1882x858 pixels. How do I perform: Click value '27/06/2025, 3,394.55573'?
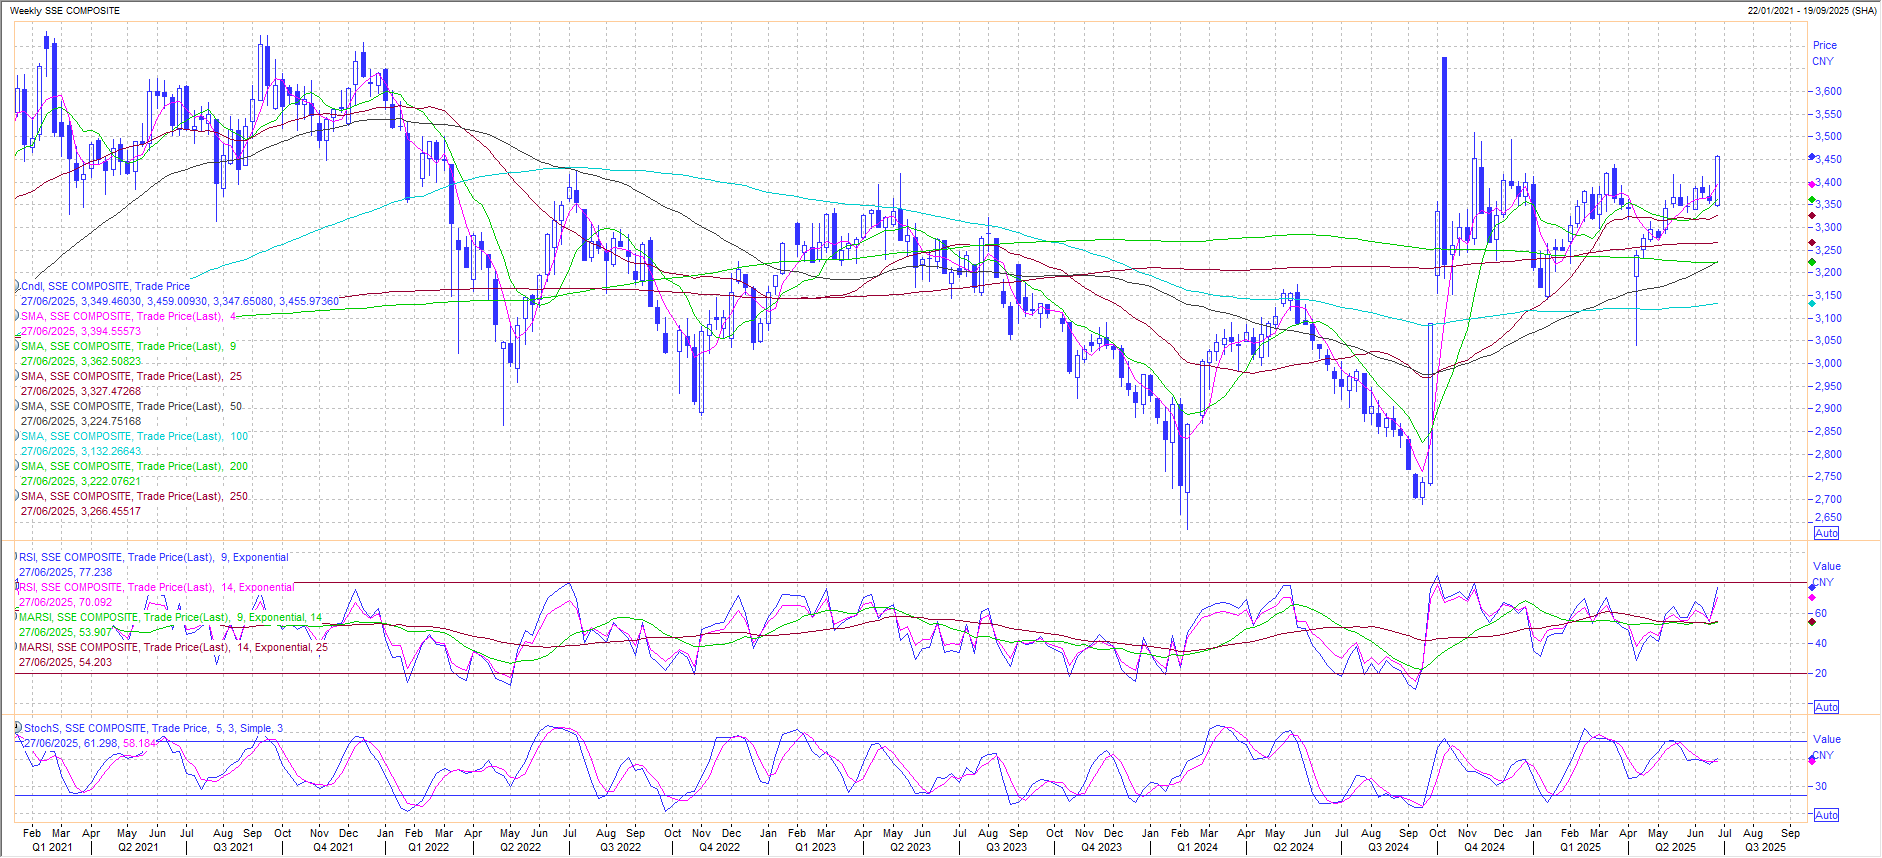coord(81,331)
